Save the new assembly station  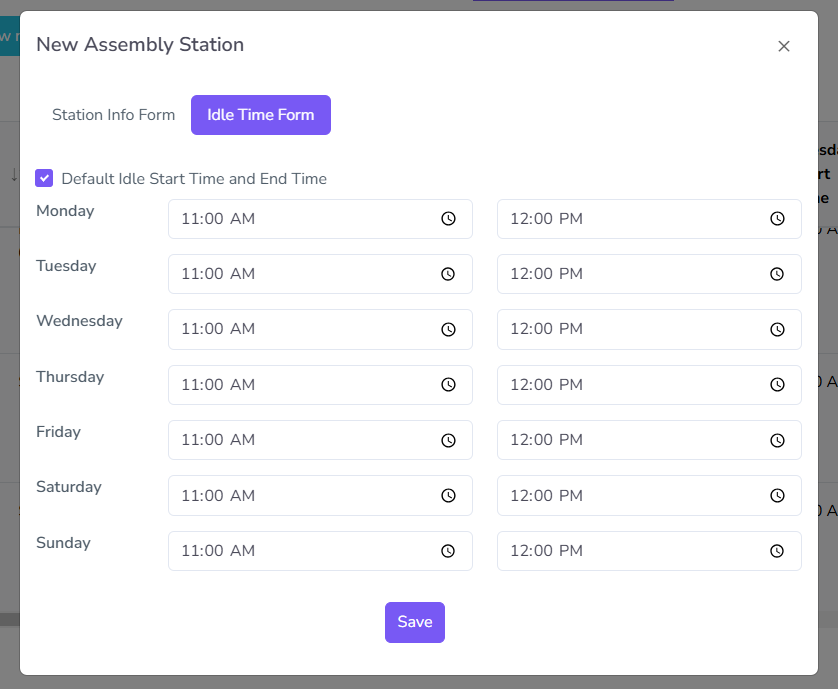tap(414, 622)
